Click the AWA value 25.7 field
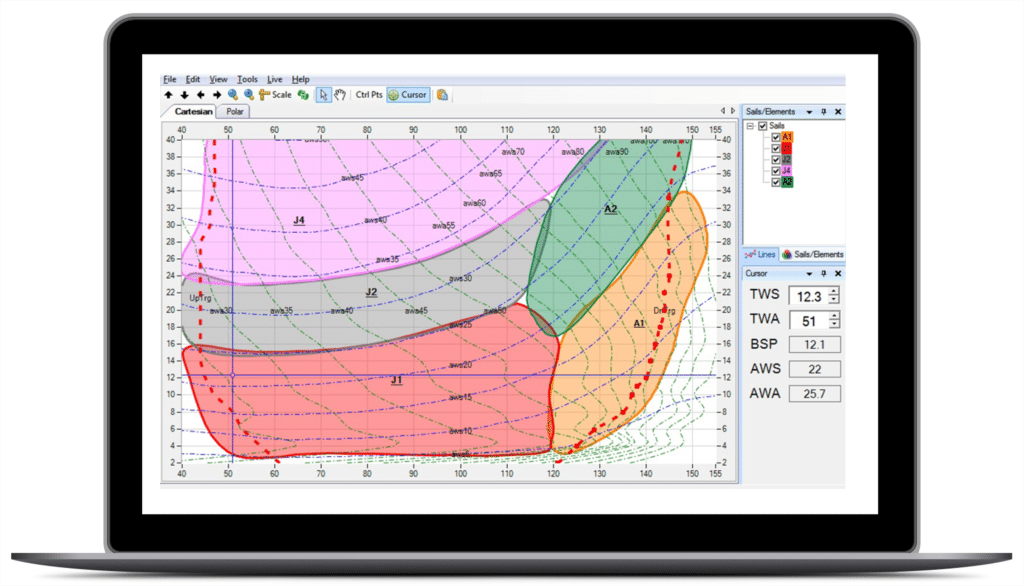 coord(814,394)
